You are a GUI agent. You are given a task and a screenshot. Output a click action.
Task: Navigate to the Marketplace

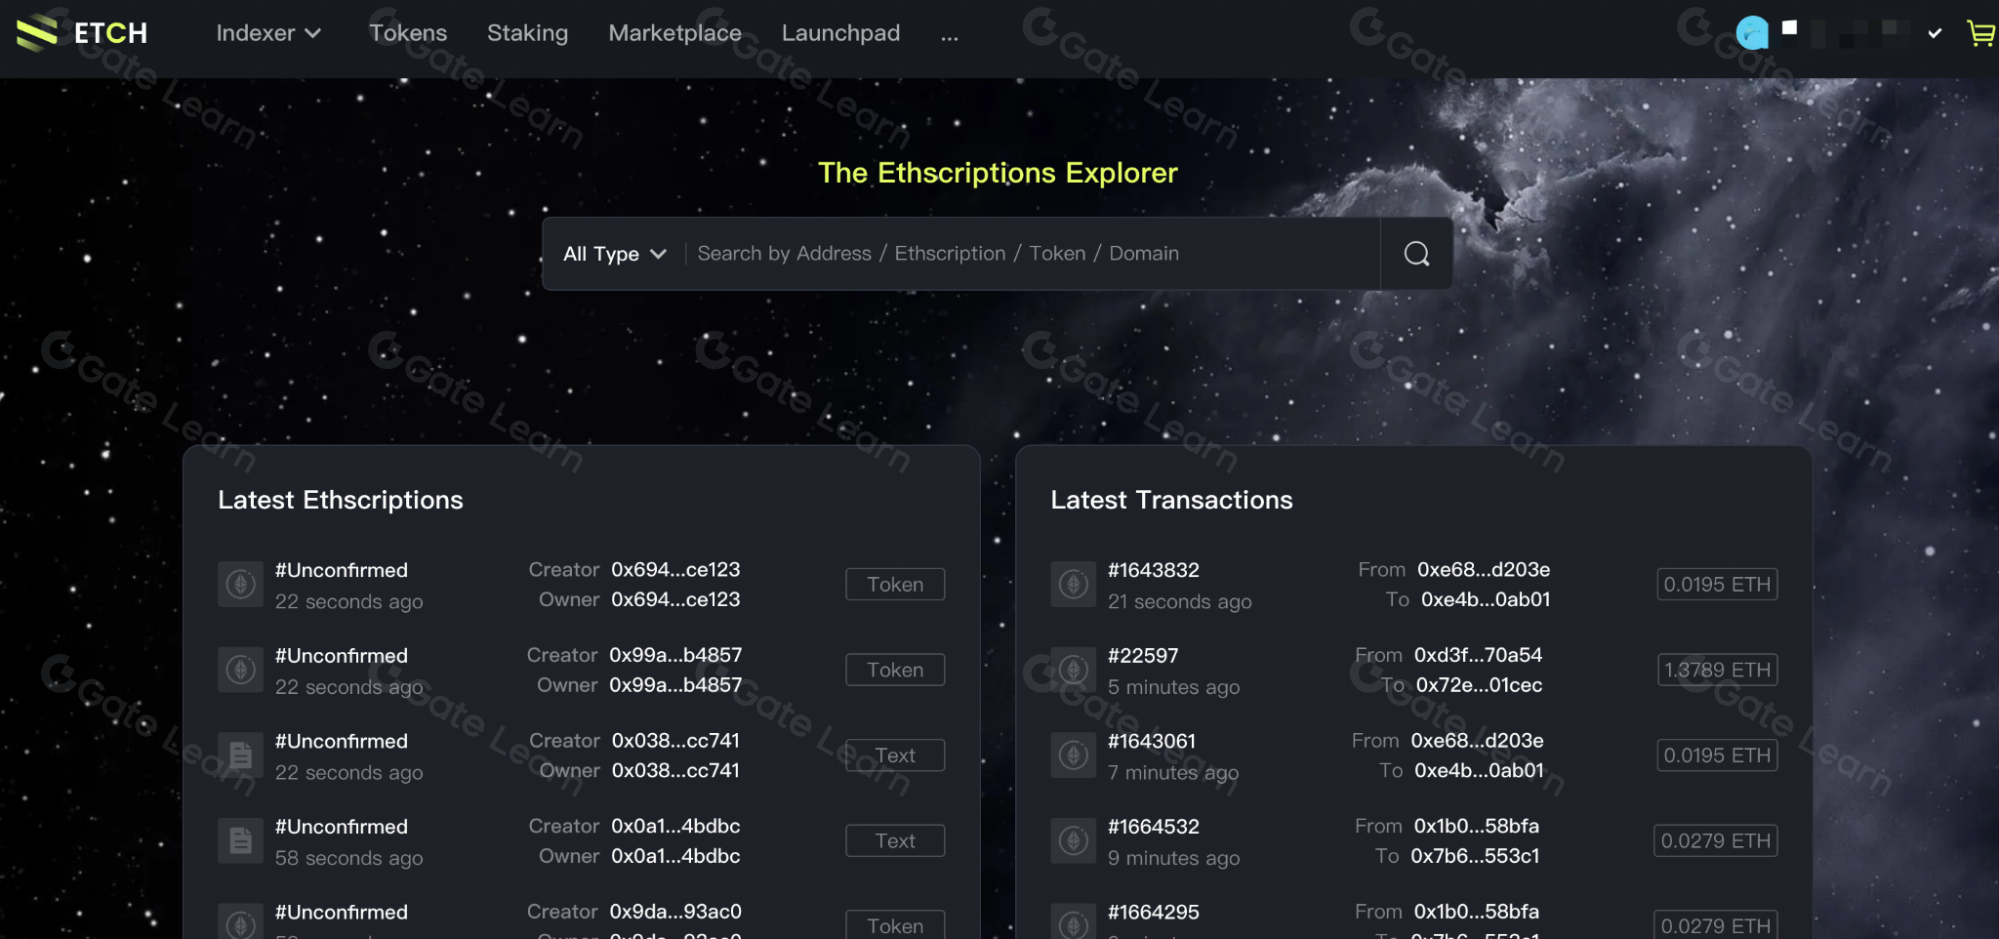click(675, 33)
